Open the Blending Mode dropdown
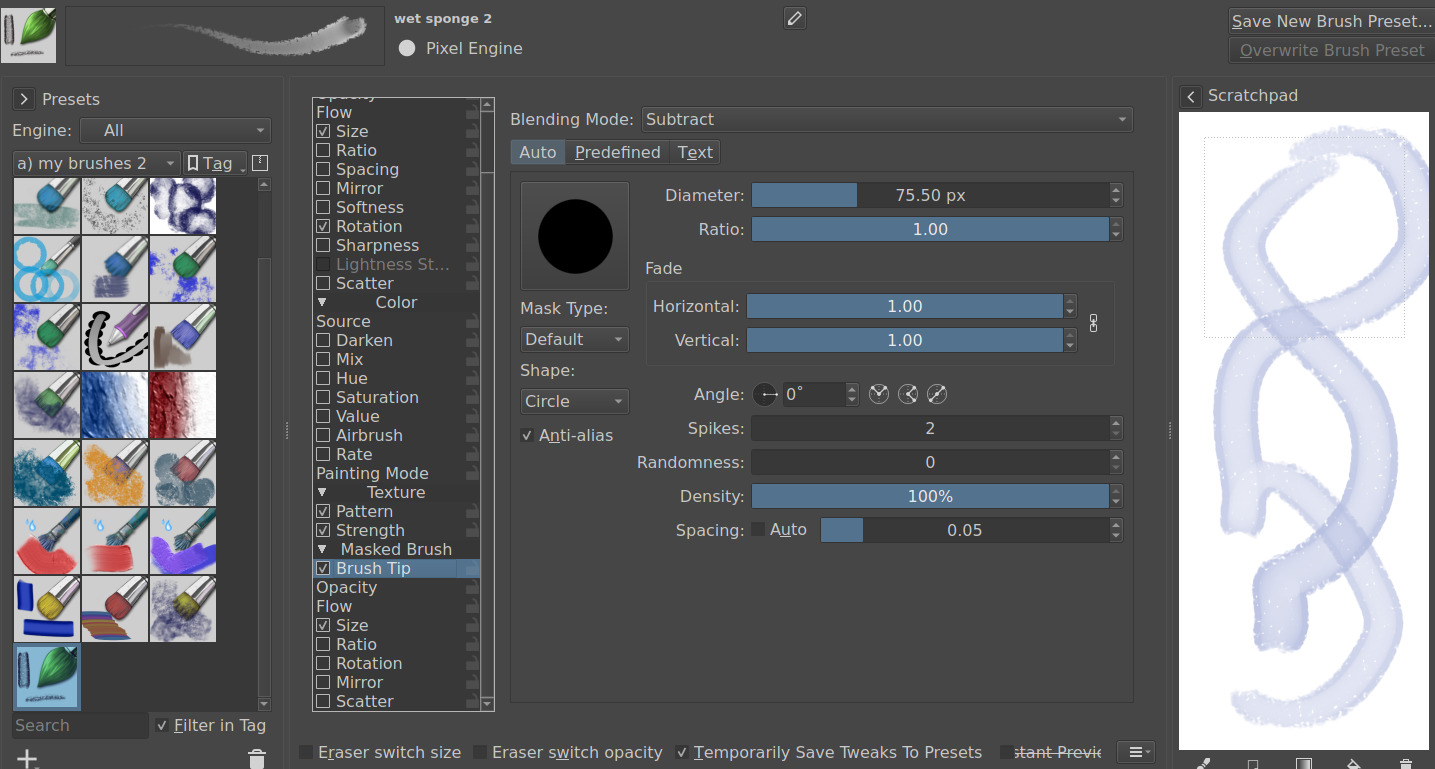This screenshot has height=769, width=1435. click(x=886, y=119)
